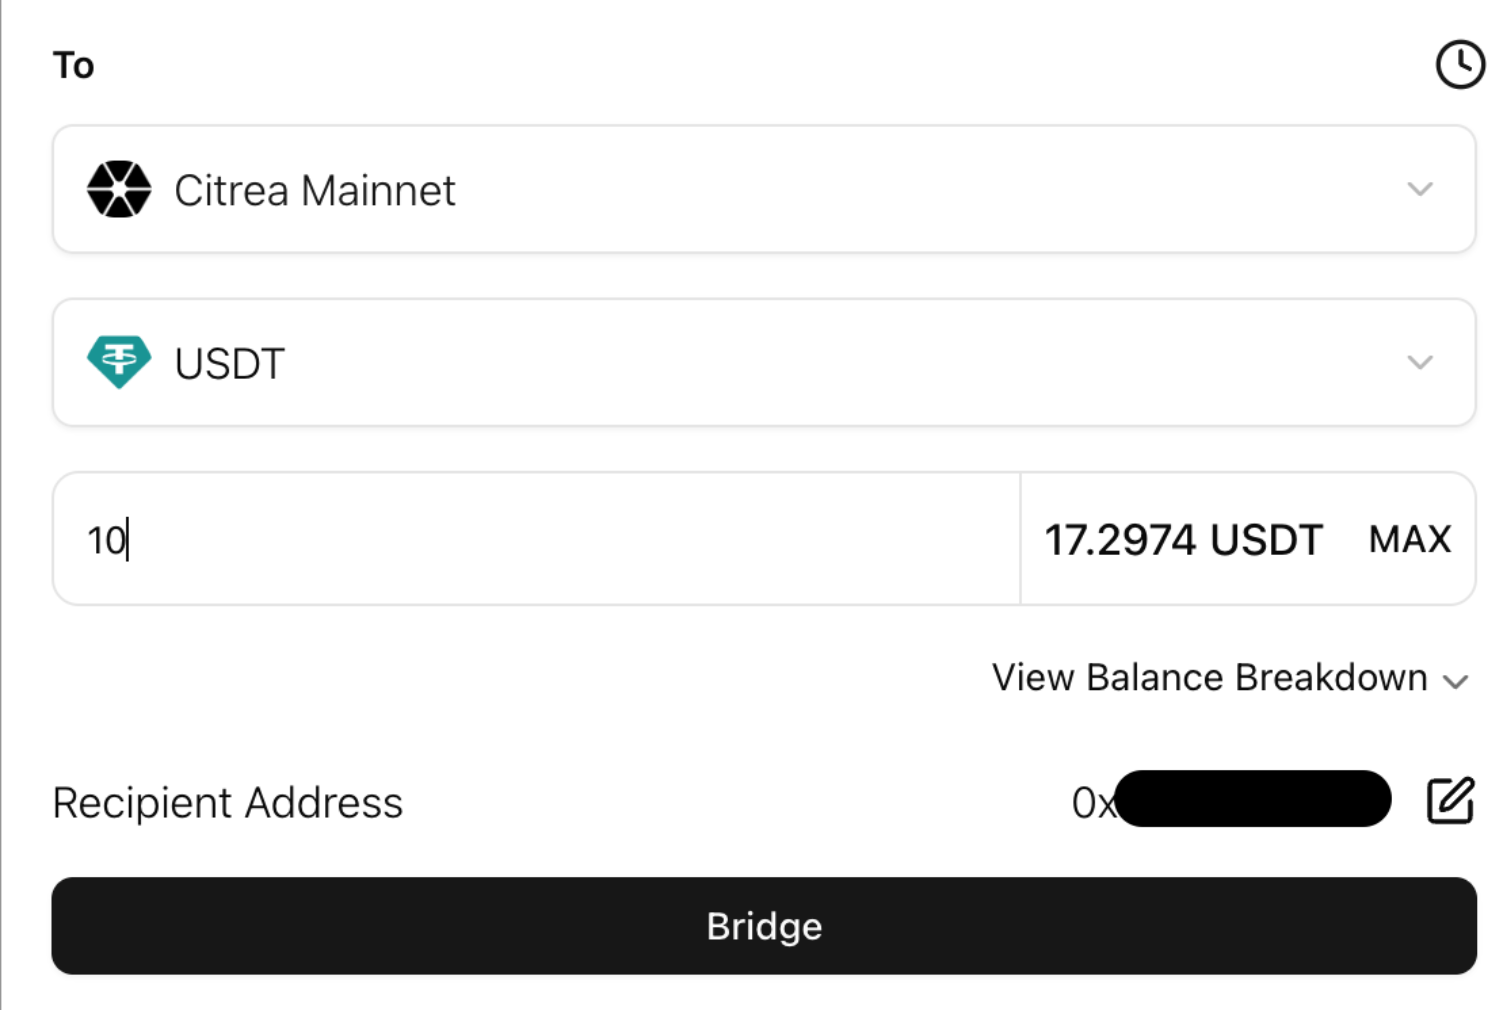Click the chevron in the USDT token selector
Image resolution: width=1510 pixels, height=1010 pixels.
[x=1420, y=362]
